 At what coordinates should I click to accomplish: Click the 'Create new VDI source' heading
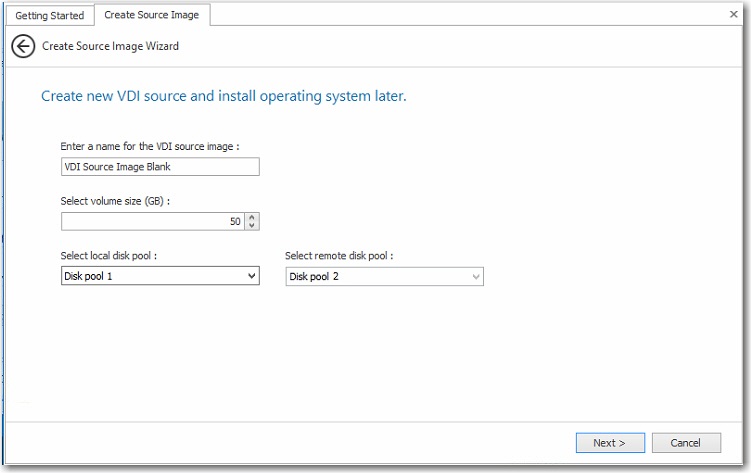[223, 97]
